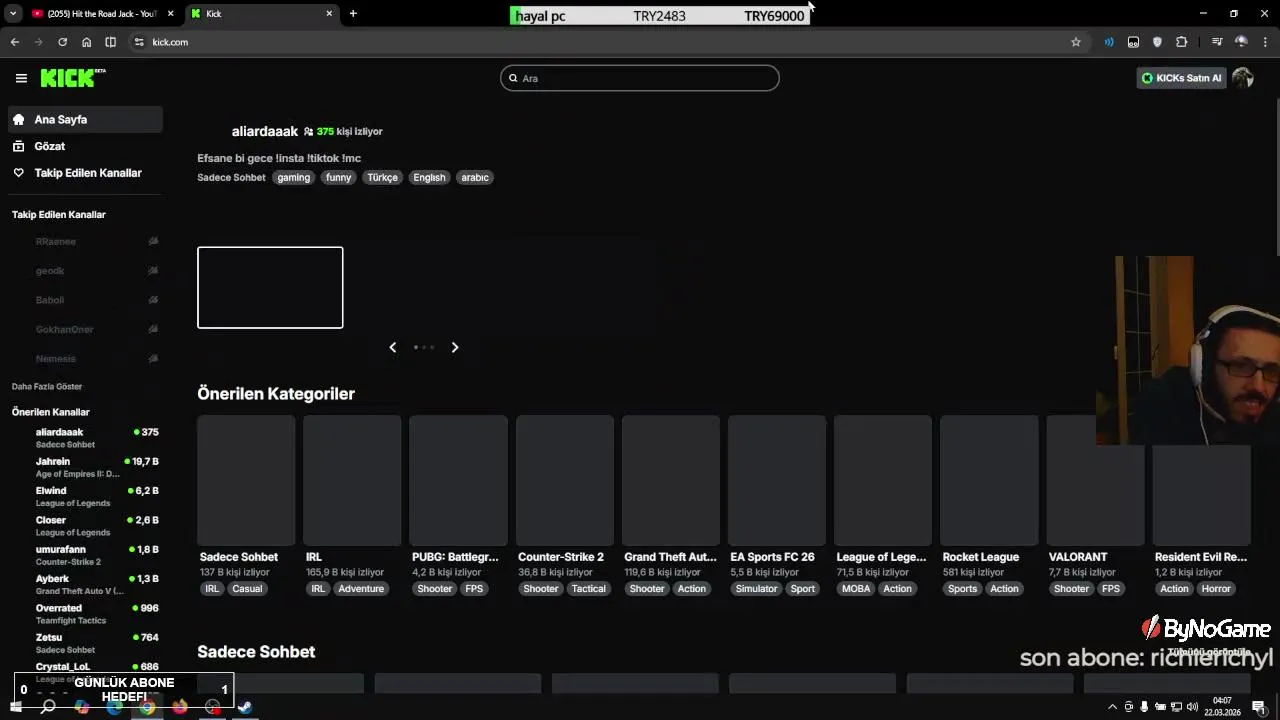Open the Counter-Strike 2 category title
The height and width of the screenshot is (720, 1280).
561,557
